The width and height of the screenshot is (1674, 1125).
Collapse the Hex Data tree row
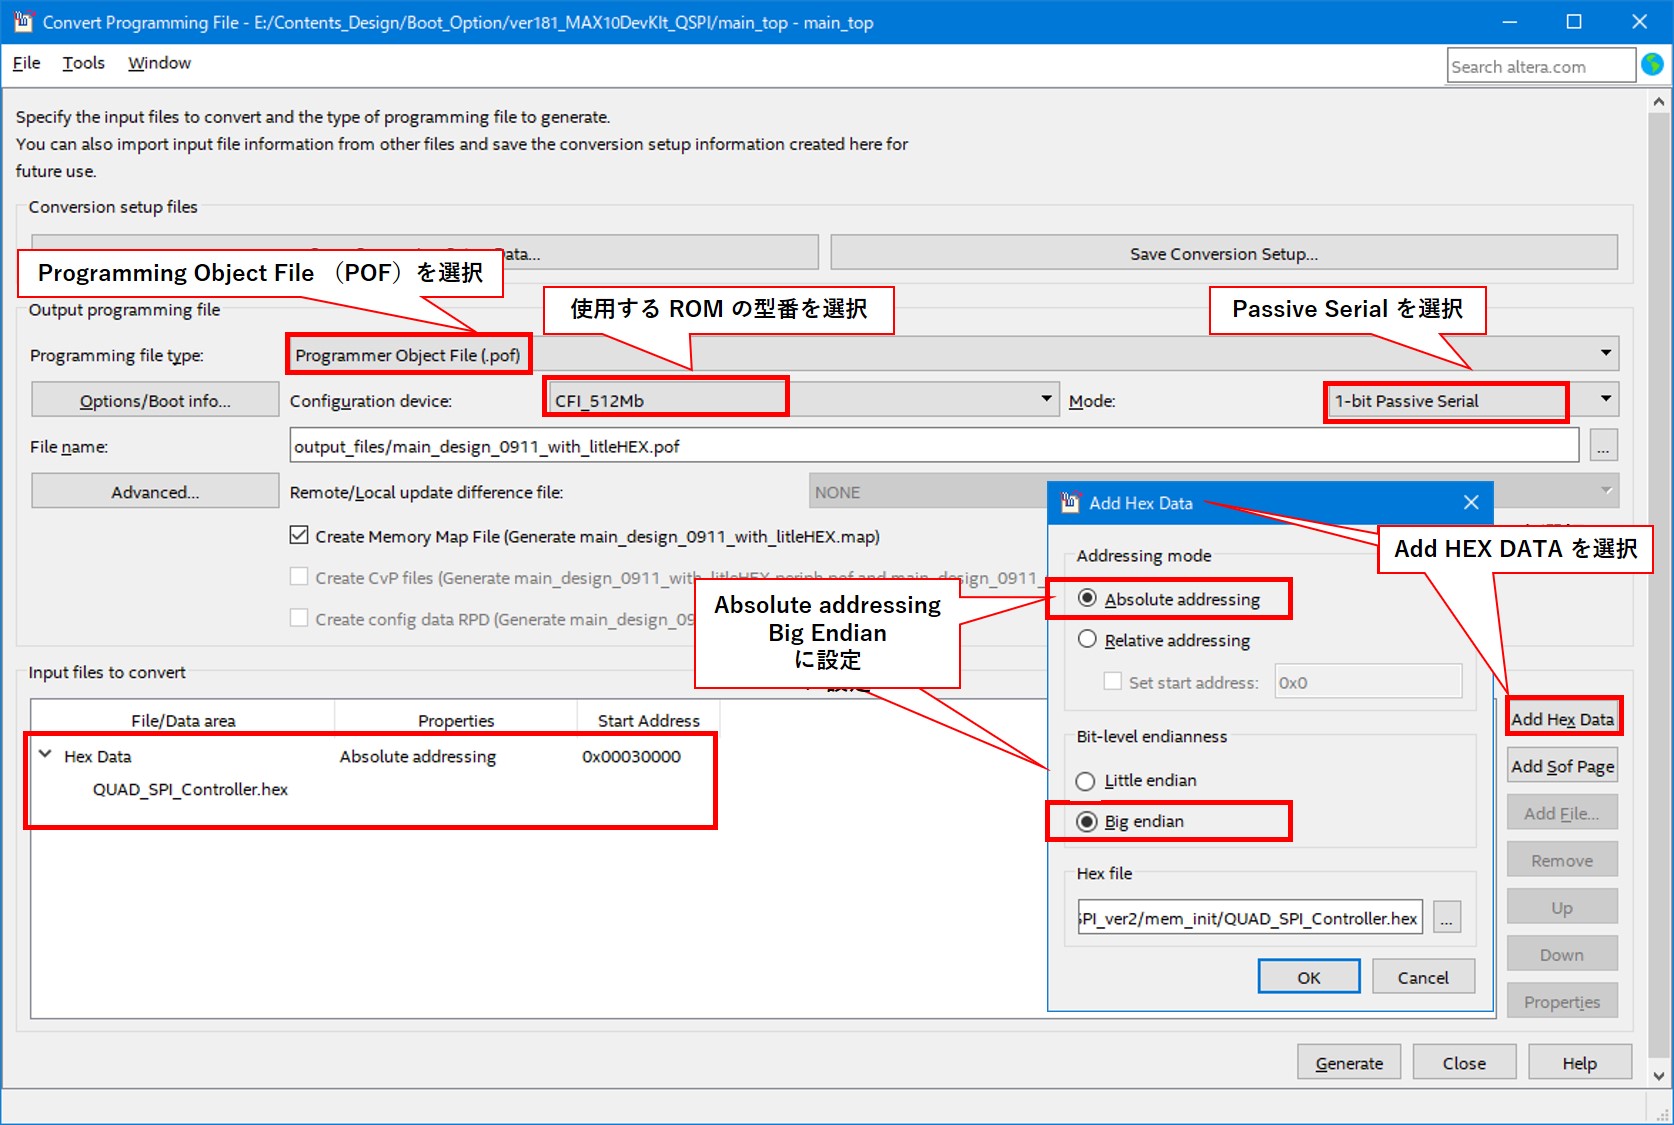(x=45, y=755)
